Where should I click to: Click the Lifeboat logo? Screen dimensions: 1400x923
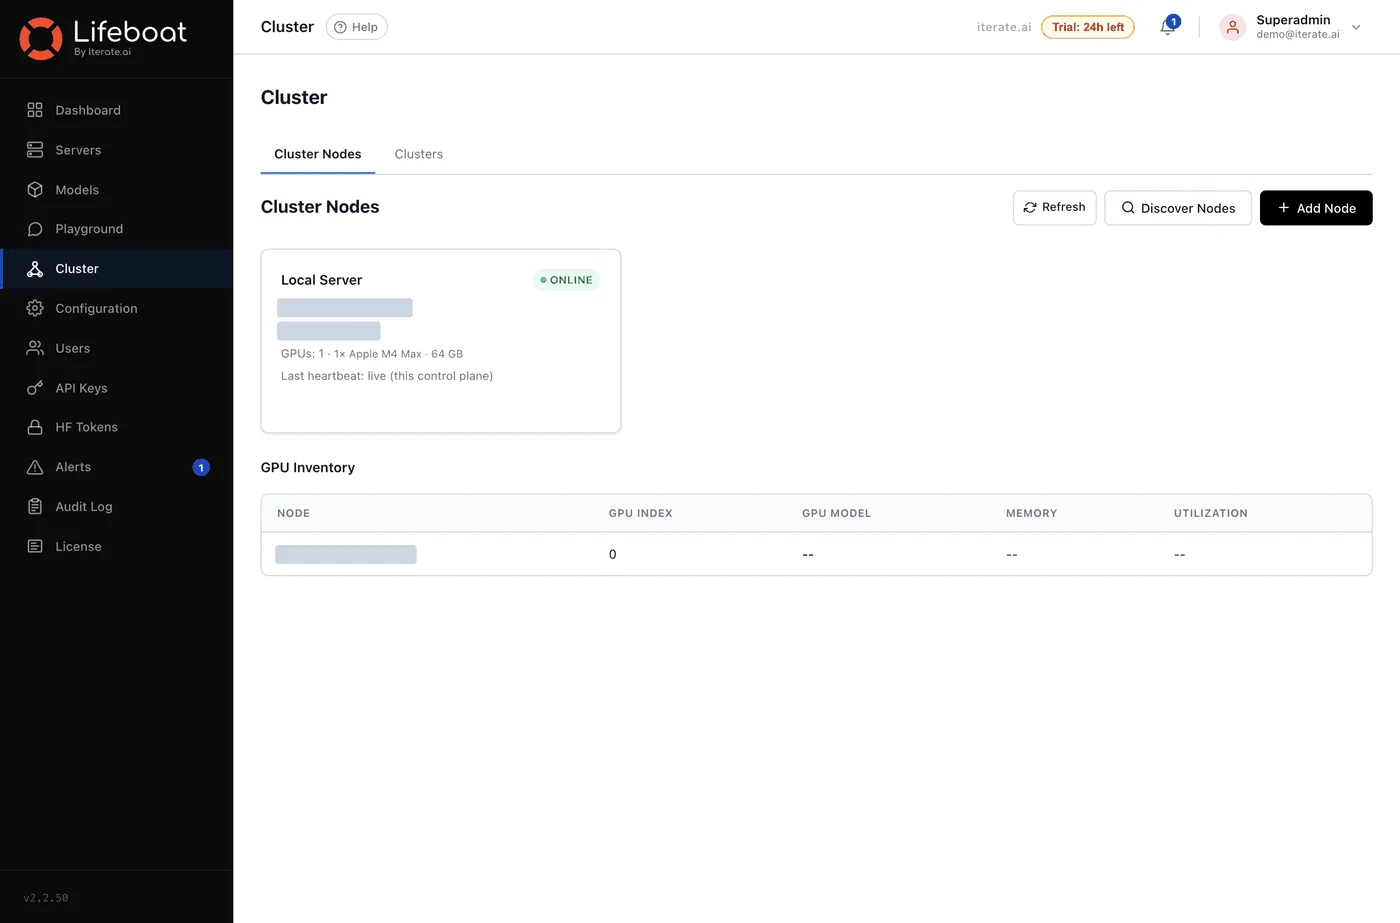click(103, 38)
